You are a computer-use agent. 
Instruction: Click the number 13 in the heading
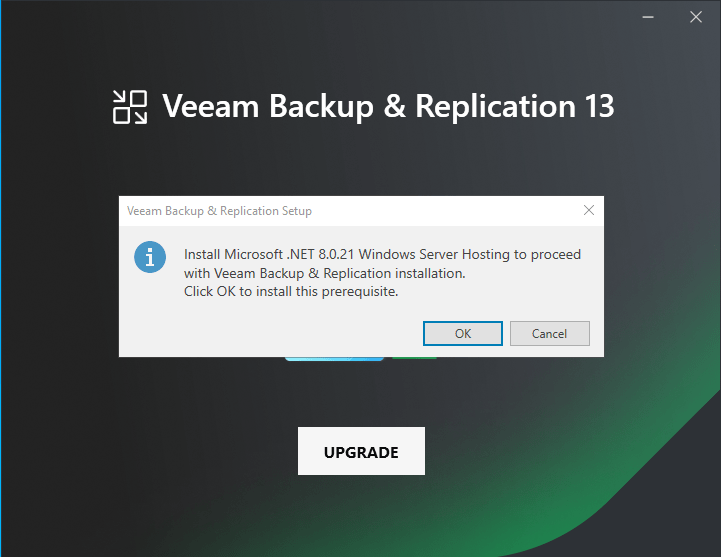596,107
